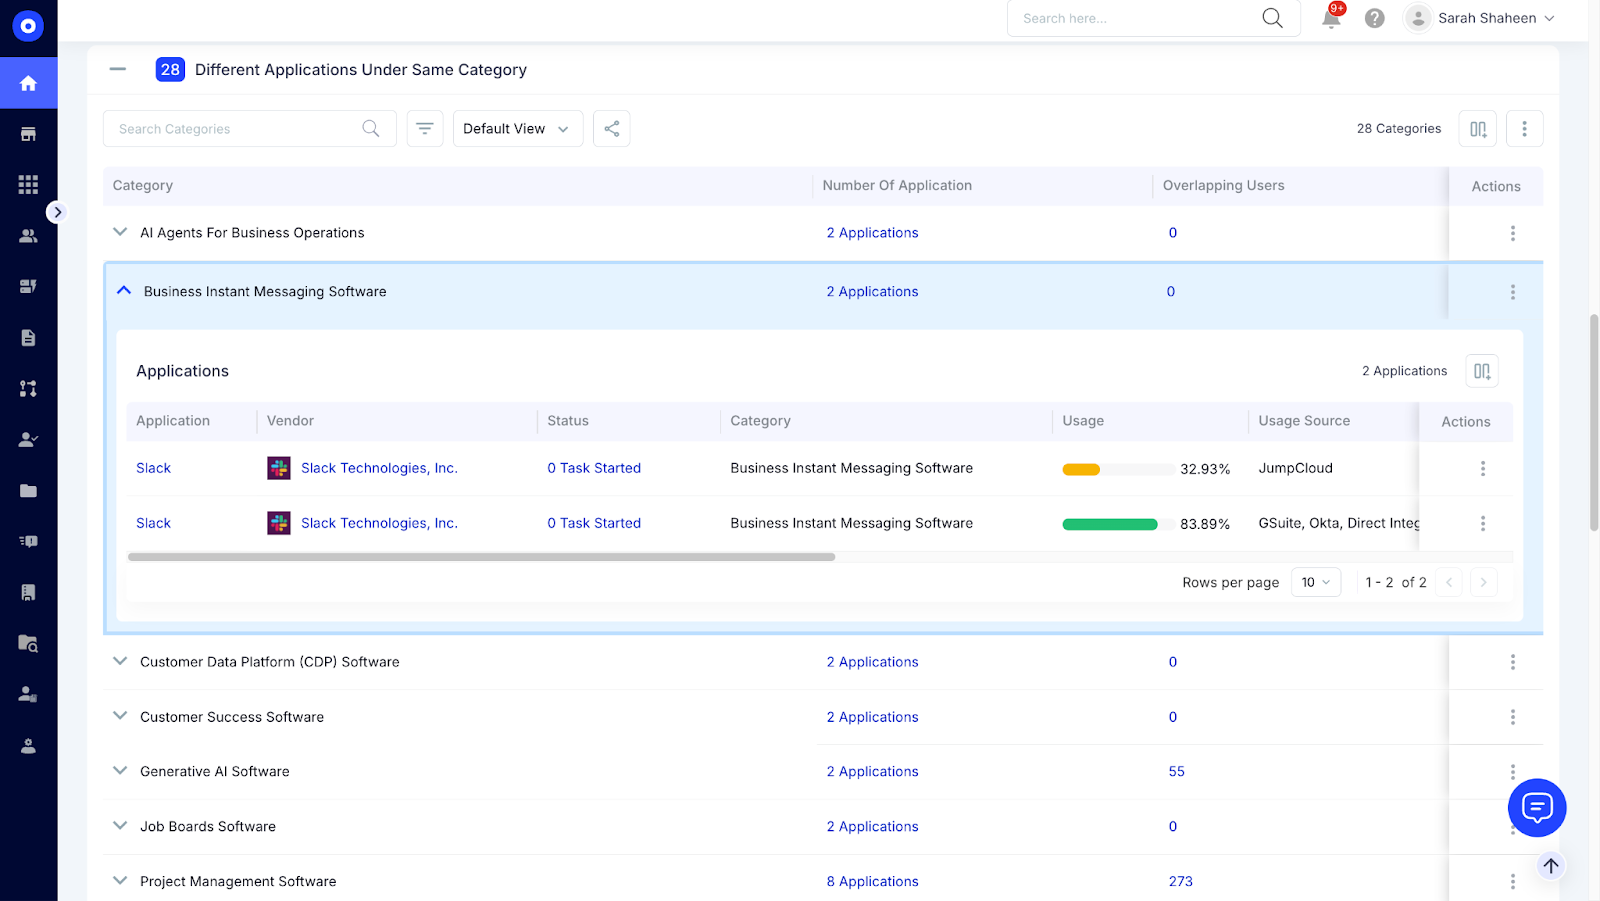Click the Slack Technologies vendor logo
1600x901 pixels.
click(278, 467)
